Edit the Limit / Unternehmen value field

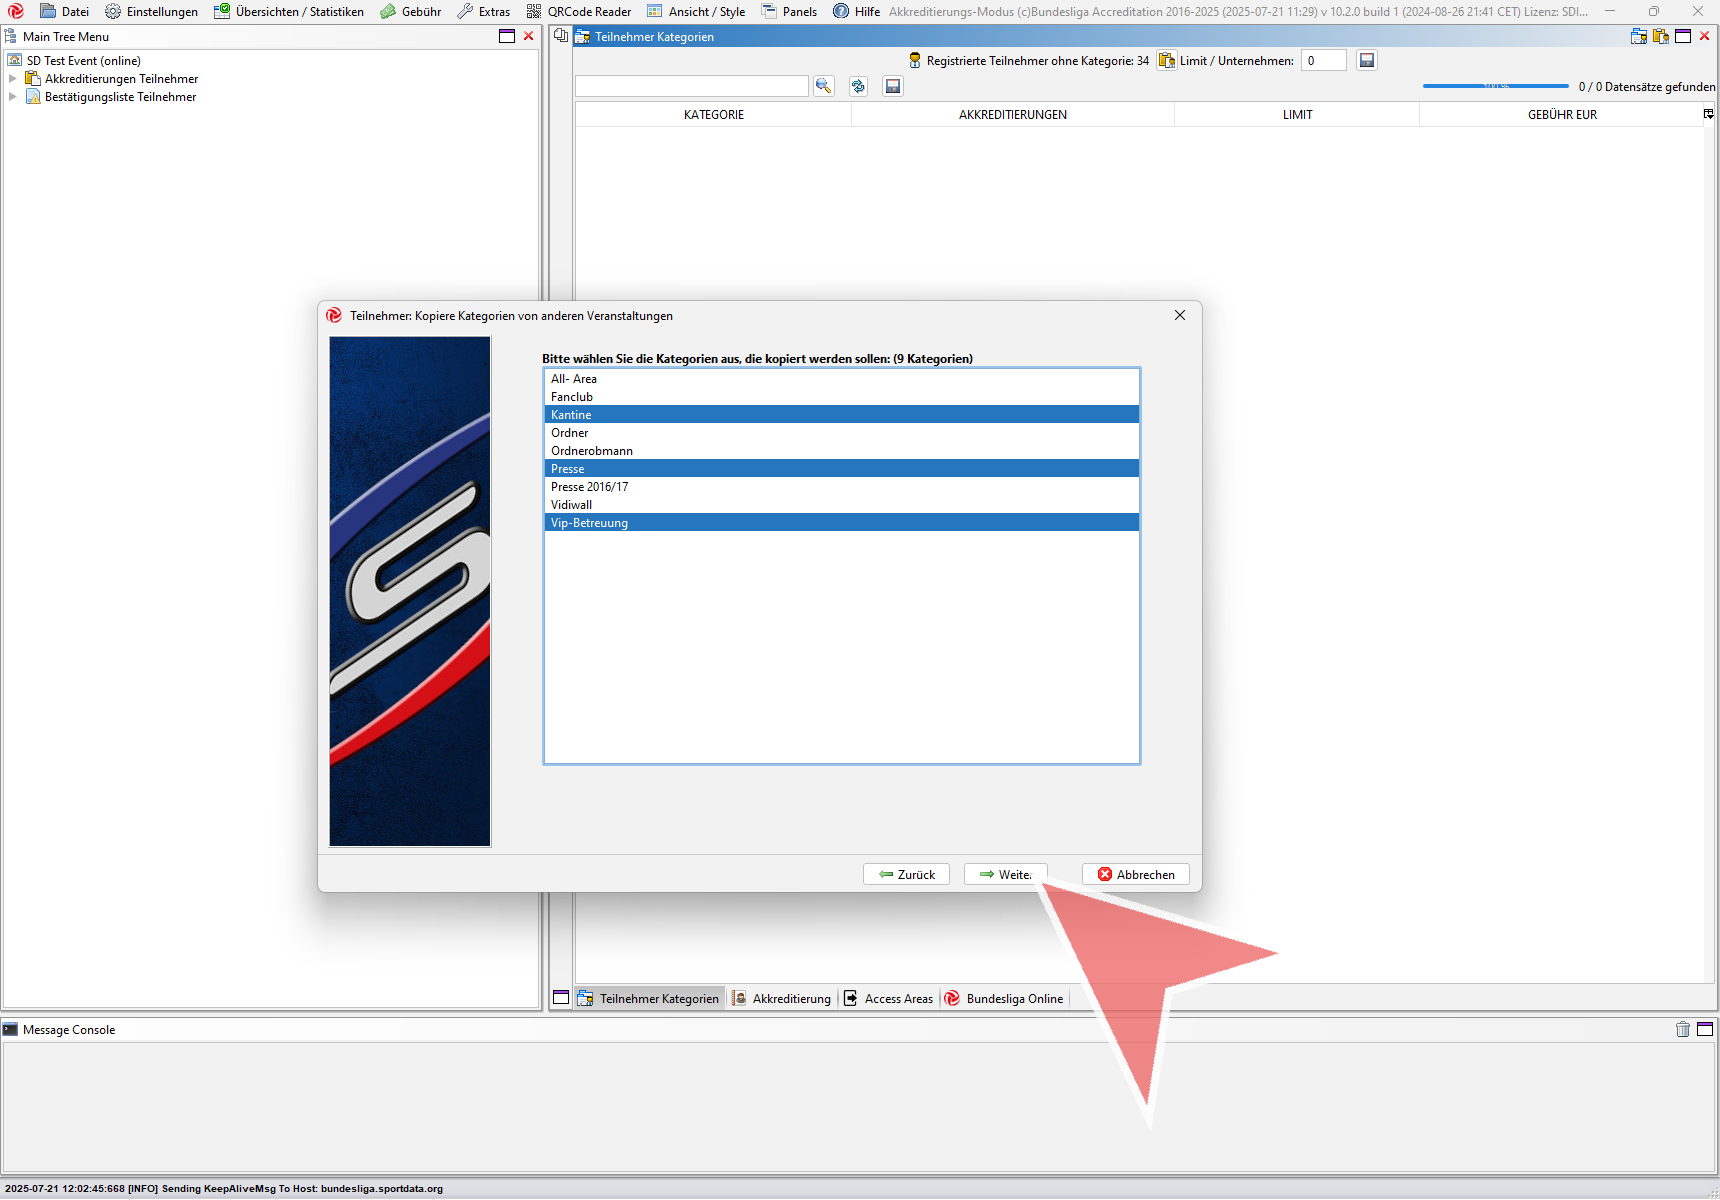point(1323,60)
